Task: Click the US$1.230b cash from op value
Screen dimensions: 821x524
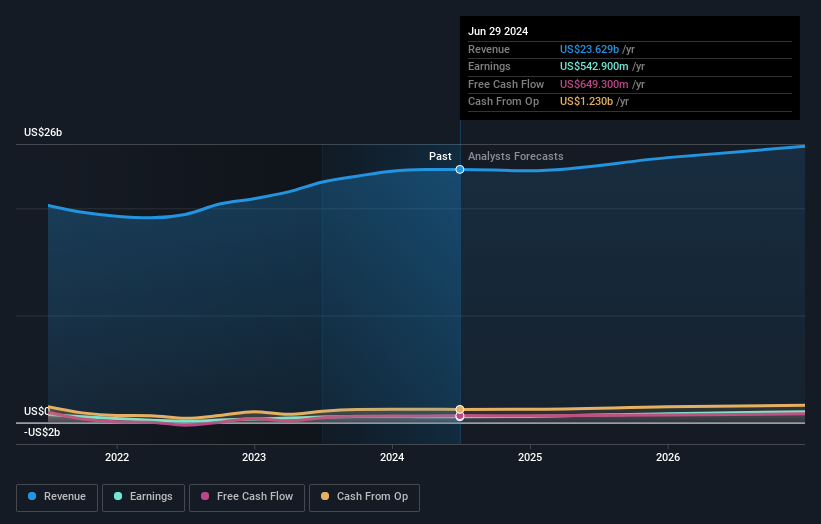Action: pyautogui.click(x=586, y=102)
